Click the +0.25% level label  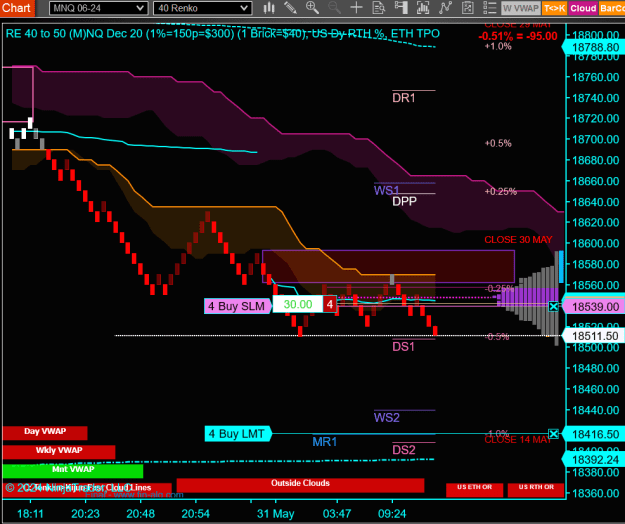501,192
